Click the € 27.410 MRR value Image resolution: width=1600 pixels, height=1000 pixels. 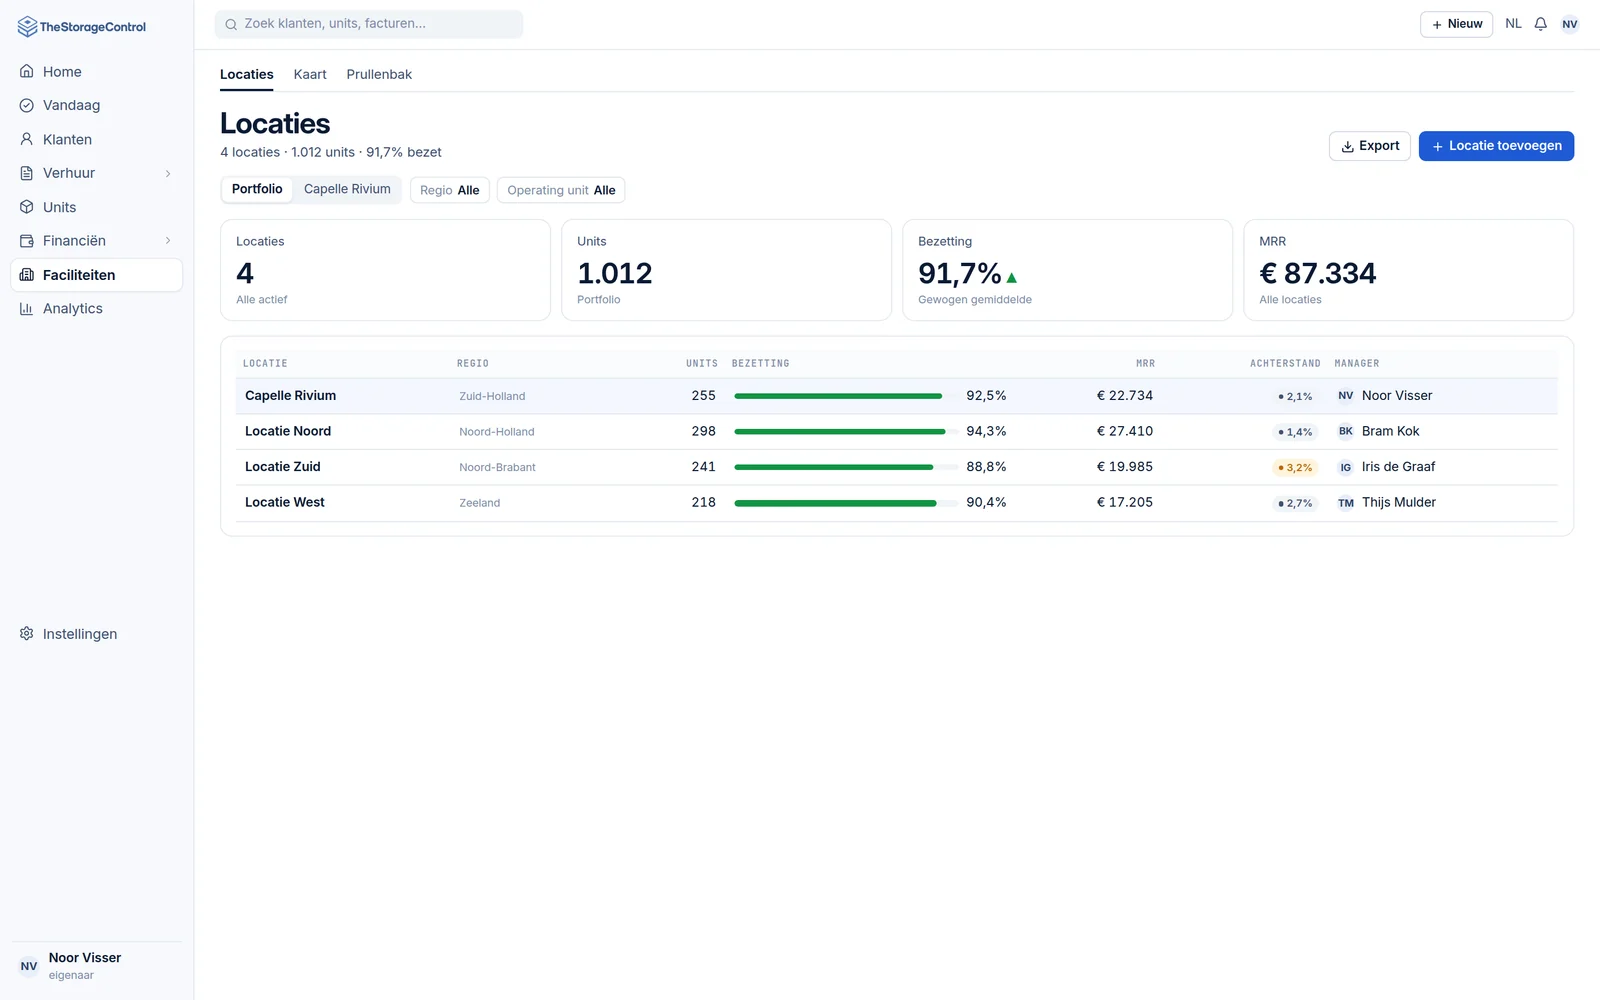tap(1124, 432)
